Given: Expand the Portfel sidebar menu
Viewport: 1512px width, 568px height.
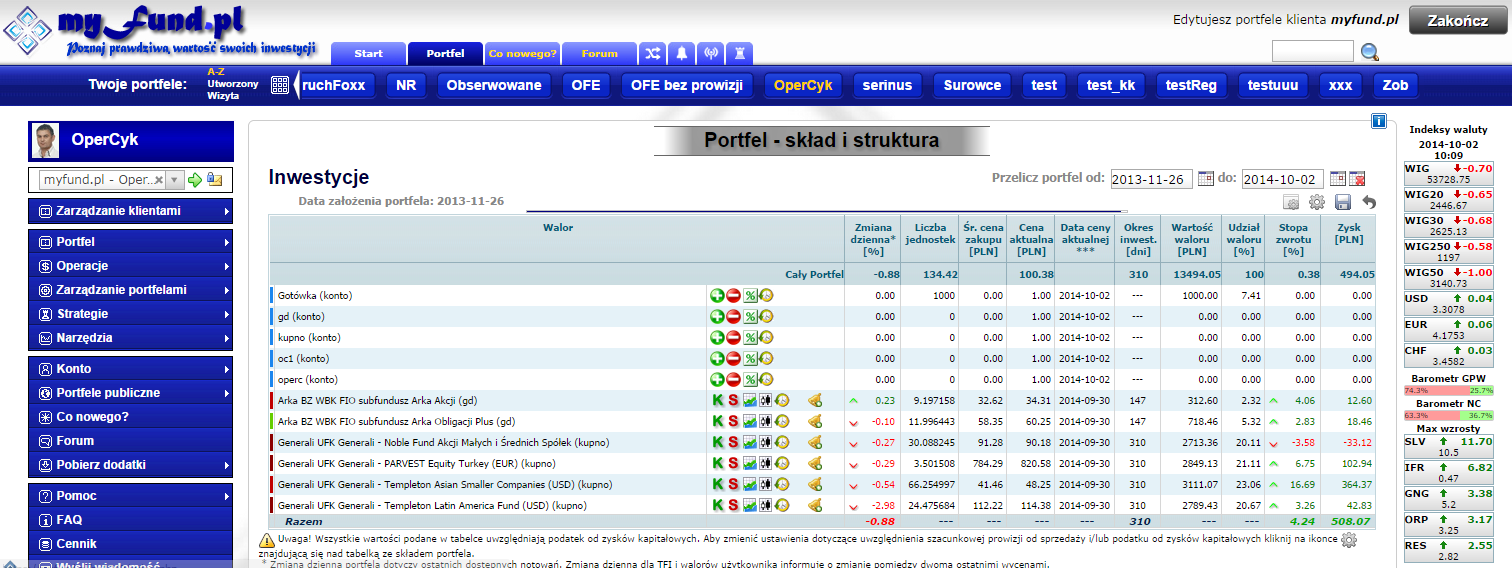Looking at the screenshot, I should point(130,242).
